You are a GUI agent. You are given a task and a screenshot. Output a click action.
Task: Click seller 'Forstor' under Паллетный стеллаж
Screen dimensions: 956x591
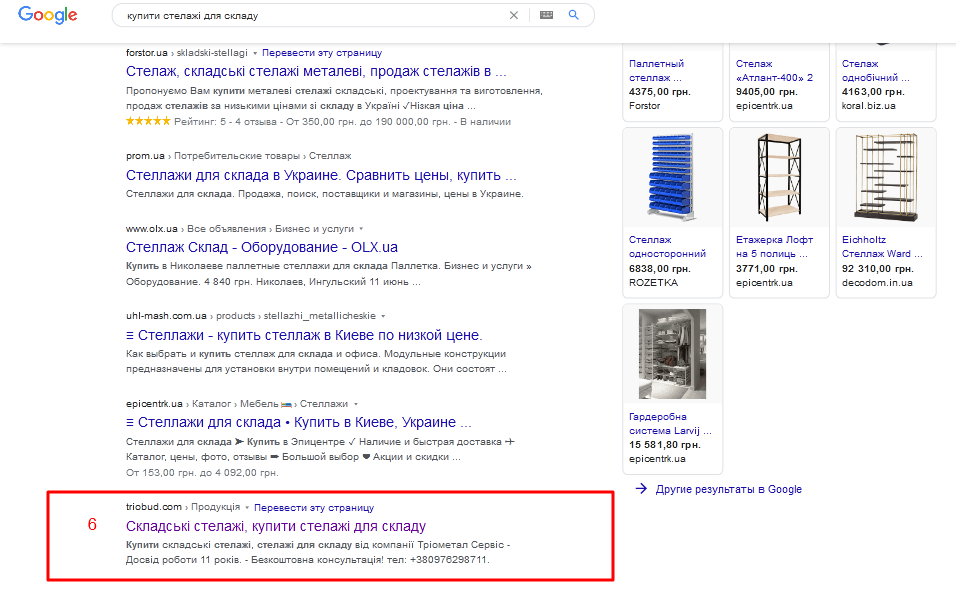[644, 106]
